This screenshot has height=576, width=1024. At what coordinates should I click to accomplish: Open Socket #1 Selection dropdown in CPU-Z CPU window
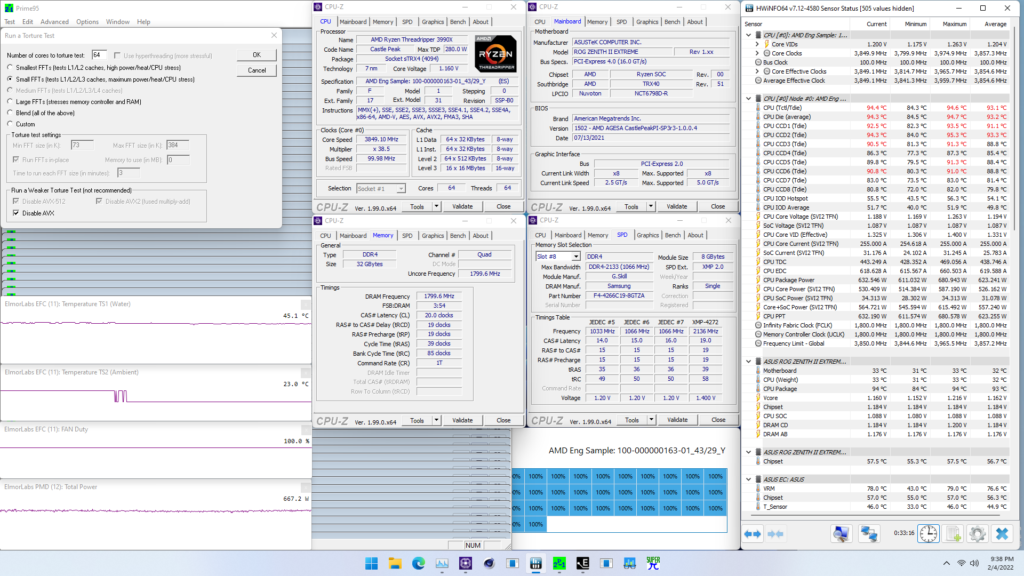coord(400,189)
